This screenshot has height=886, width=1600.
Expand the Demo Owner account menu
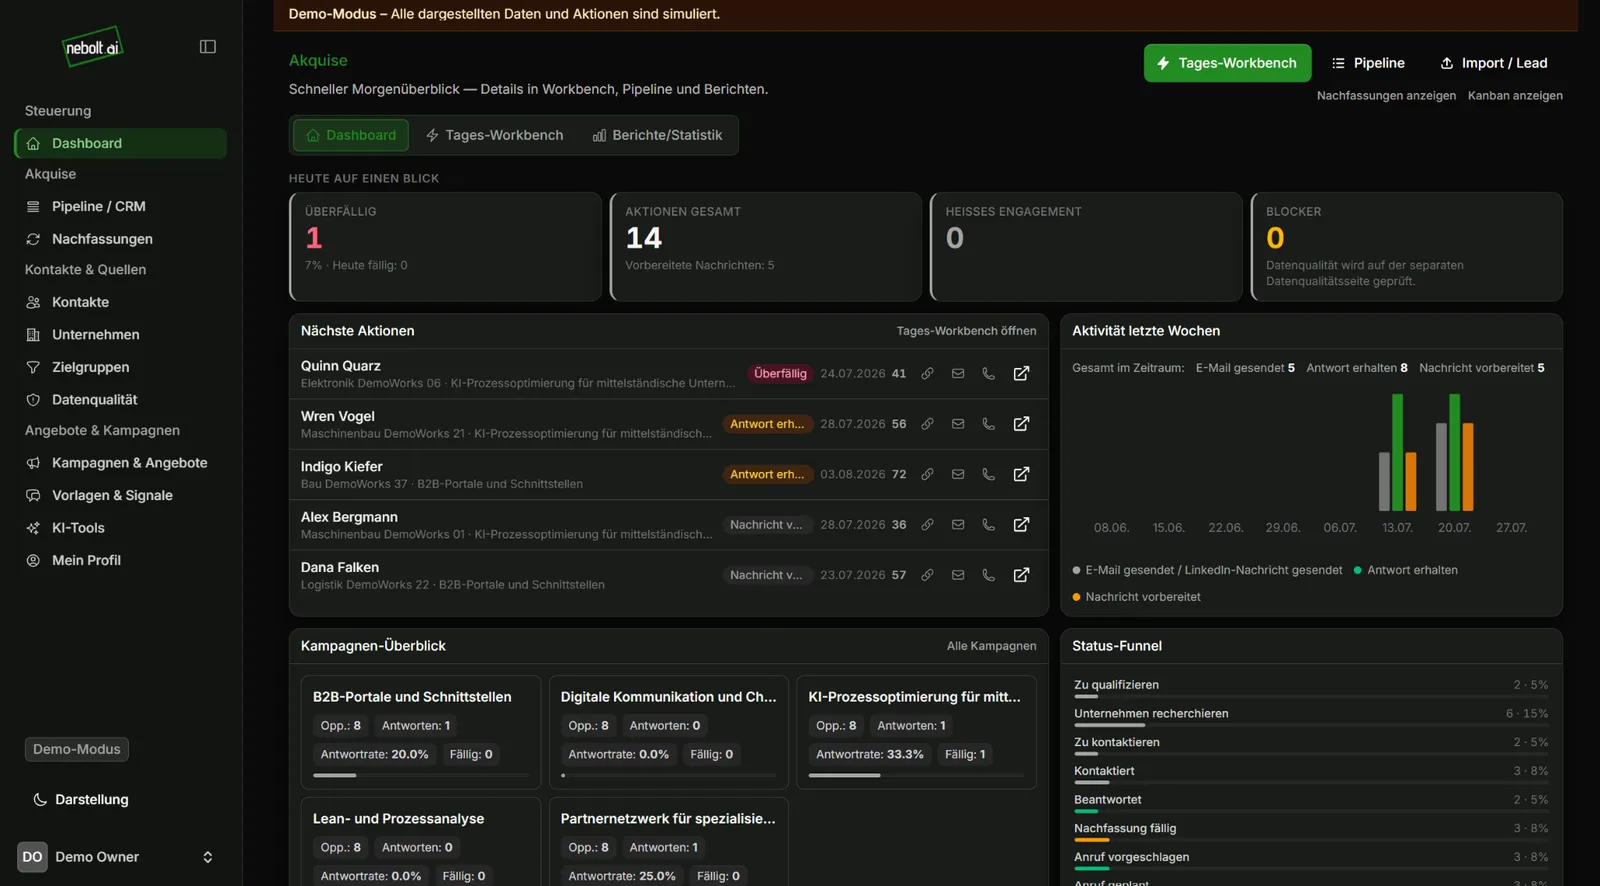120,857
